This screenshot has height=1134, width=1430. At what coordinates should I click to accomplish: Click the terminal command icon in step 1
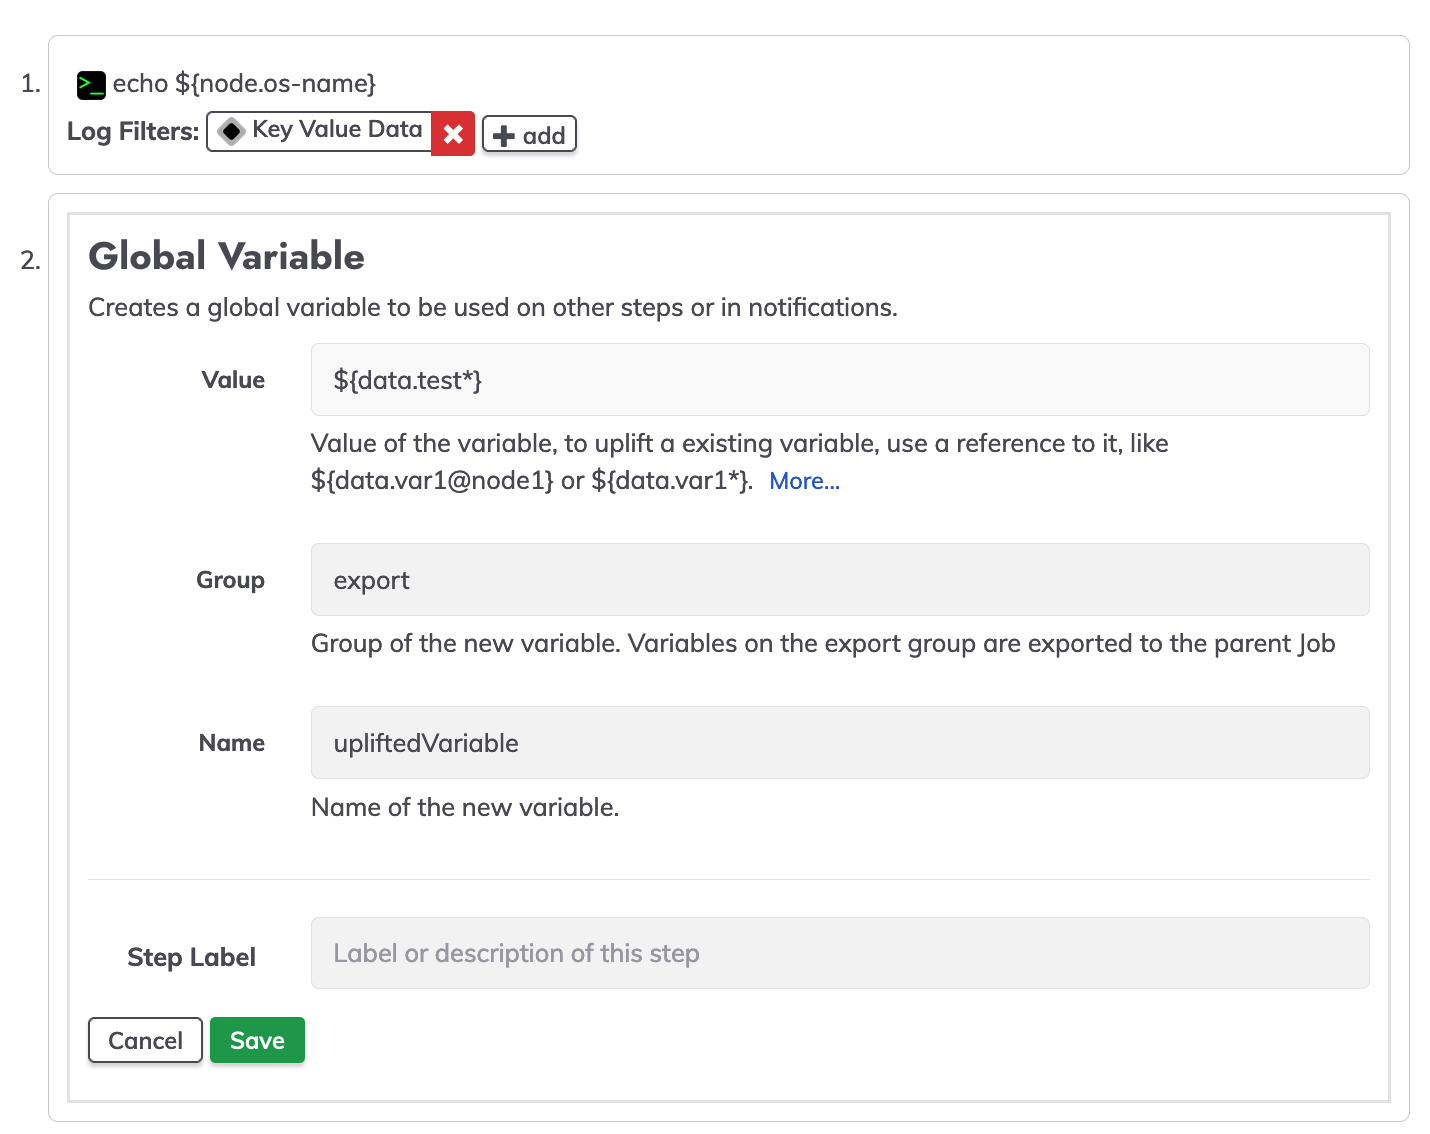(91, 85)
